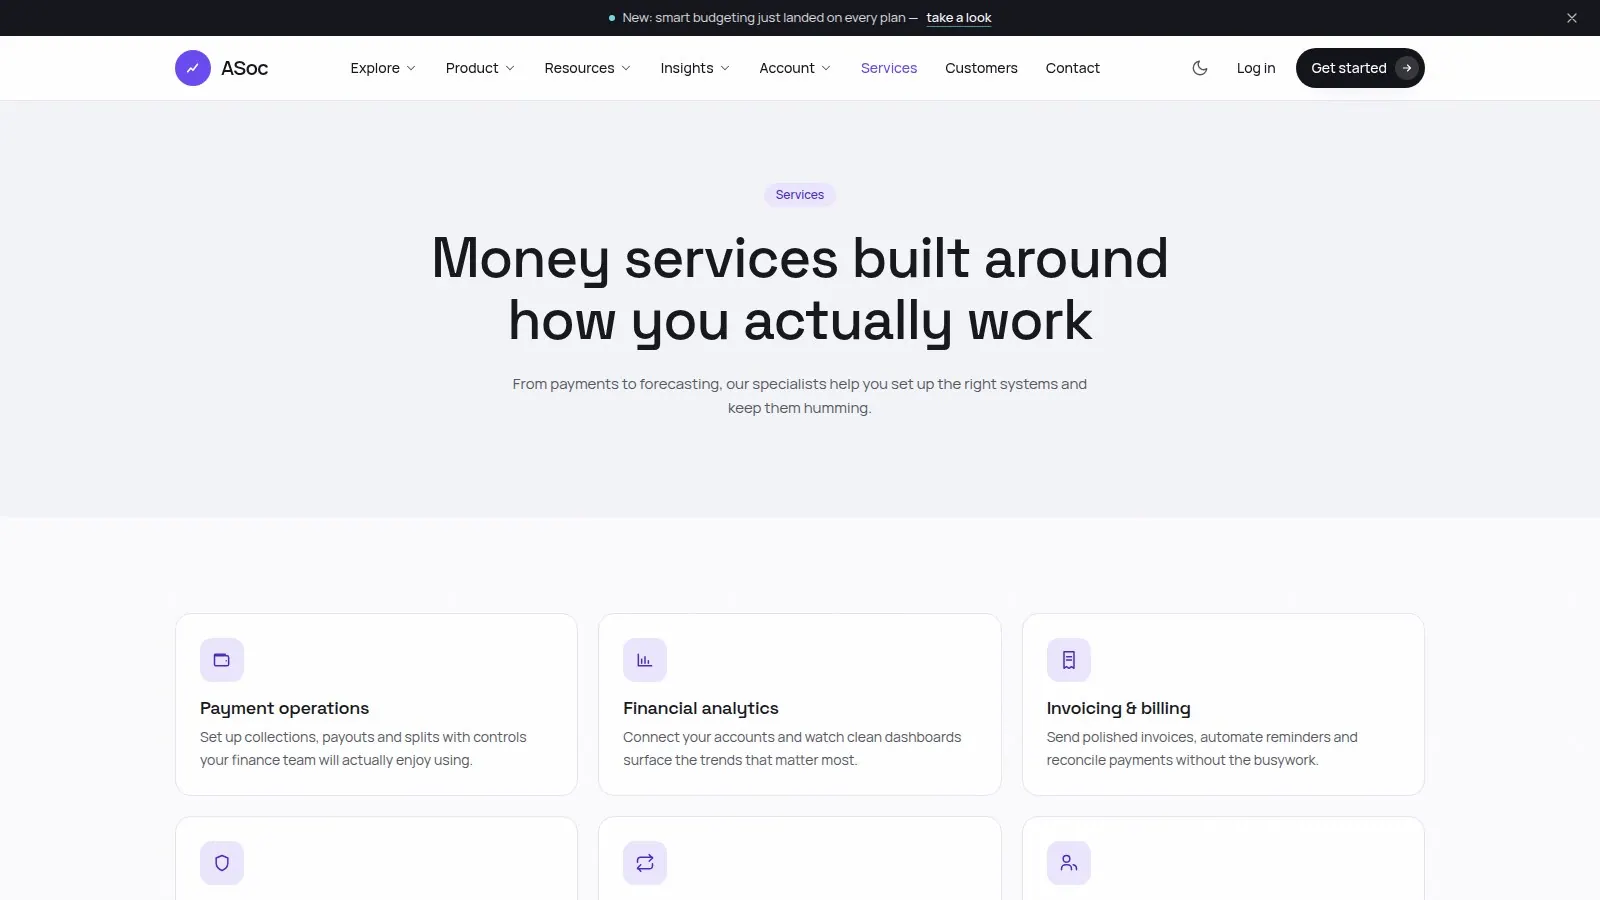Click the 'Set up collections, payouts' description
Screen dimensions: 1600x900
pos(363,749)
